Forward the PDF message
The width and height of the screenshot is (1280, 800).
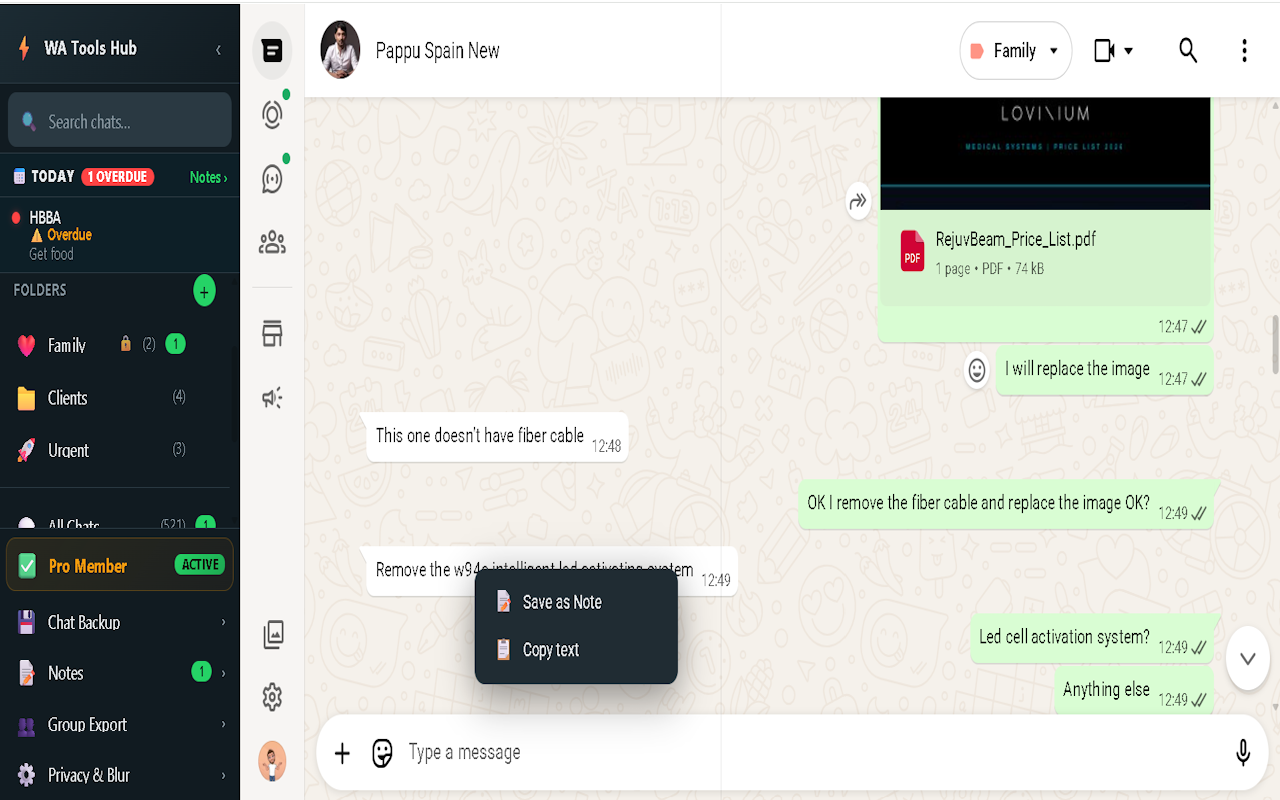point(857,202)
